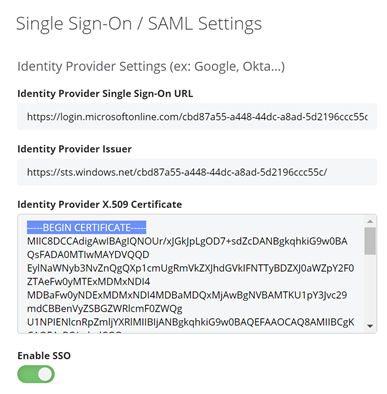Click the certificate box scroll up arrow
The width and height of the screenshot is (387, 394).
click(x=370, y=221)
